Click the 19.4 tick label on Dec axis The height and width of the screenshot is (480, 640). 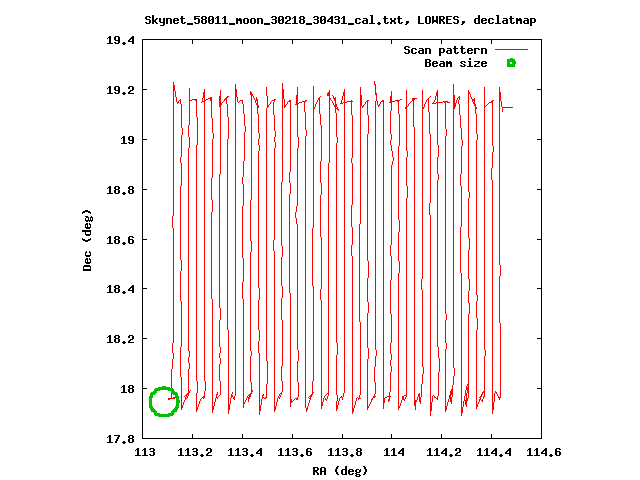120,40
